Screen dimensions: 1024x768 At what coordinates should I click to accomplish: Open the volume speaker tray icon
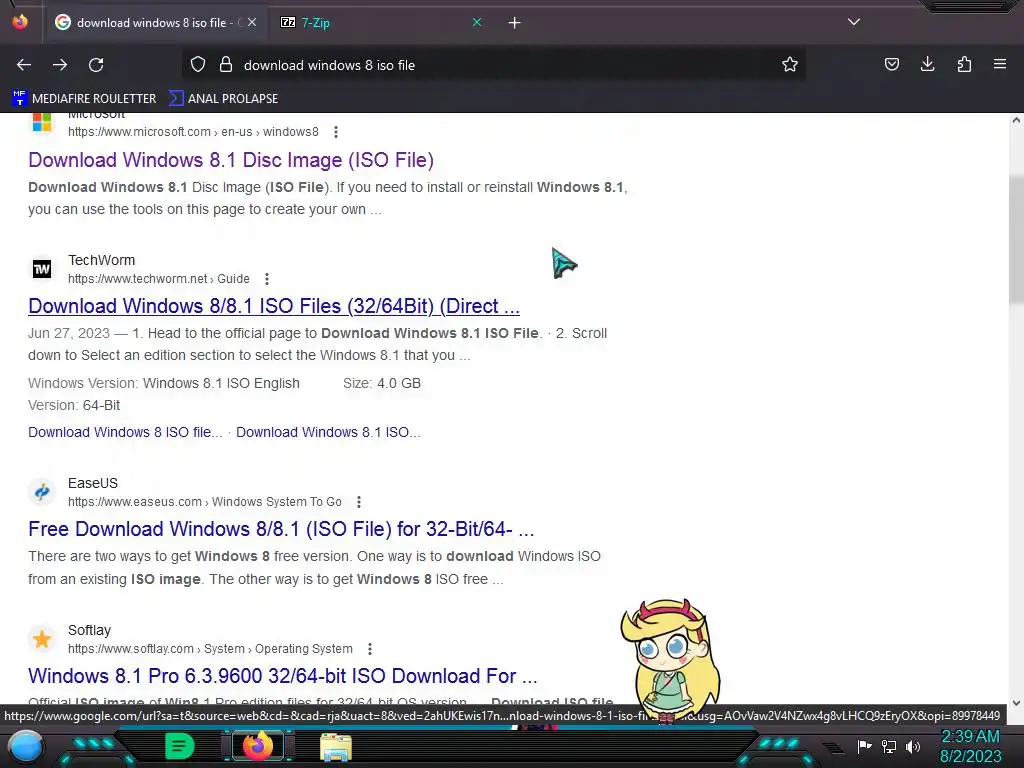pos(913,746)
